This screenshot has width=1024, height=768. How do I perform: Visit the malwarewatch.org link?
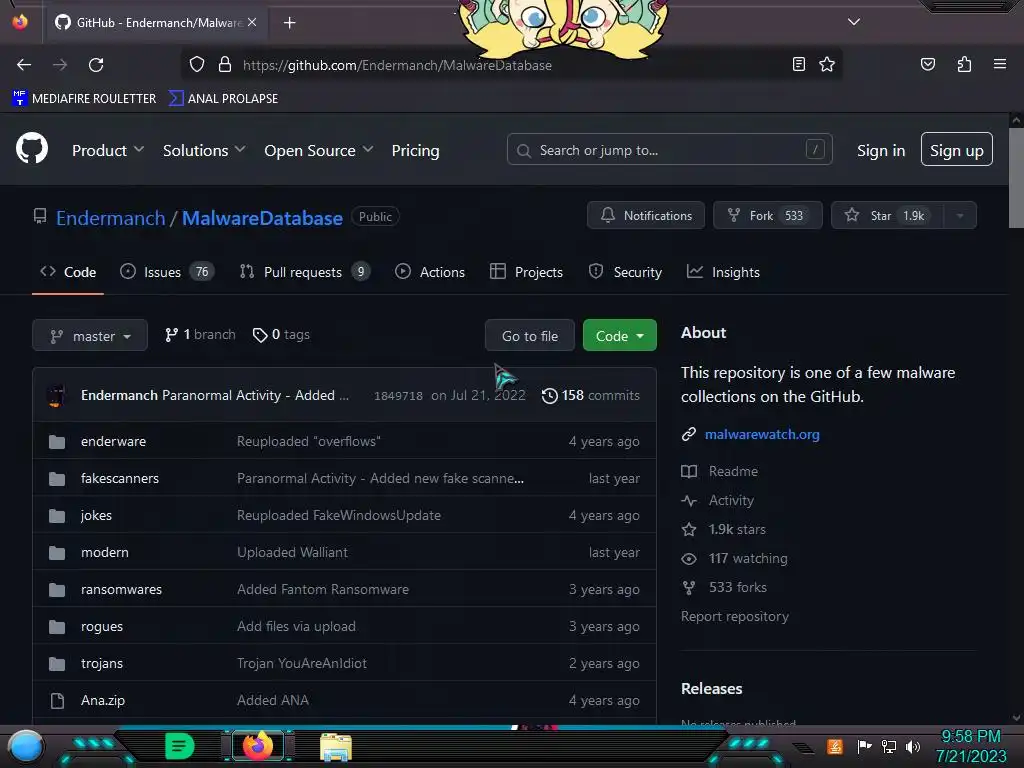tap(761, 434)
